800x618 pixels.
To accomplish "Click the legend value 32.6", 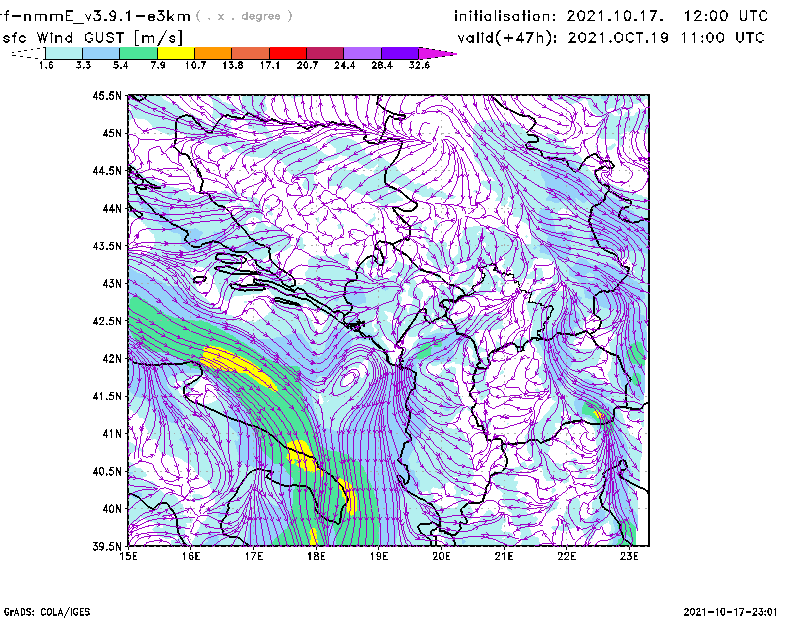I will pos(419,65).
